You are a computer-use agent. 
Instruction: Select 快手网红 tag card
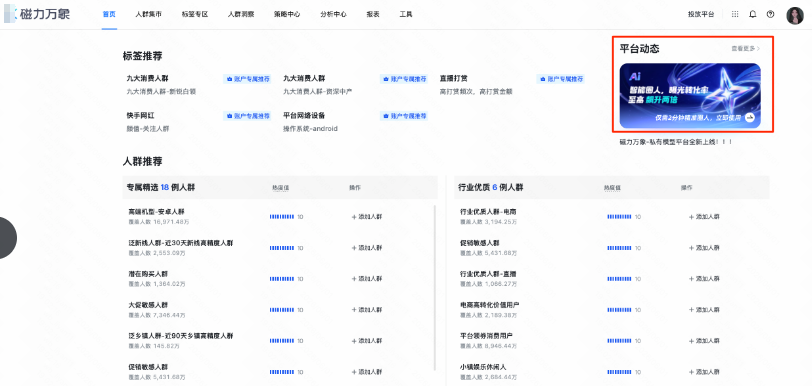140,116
